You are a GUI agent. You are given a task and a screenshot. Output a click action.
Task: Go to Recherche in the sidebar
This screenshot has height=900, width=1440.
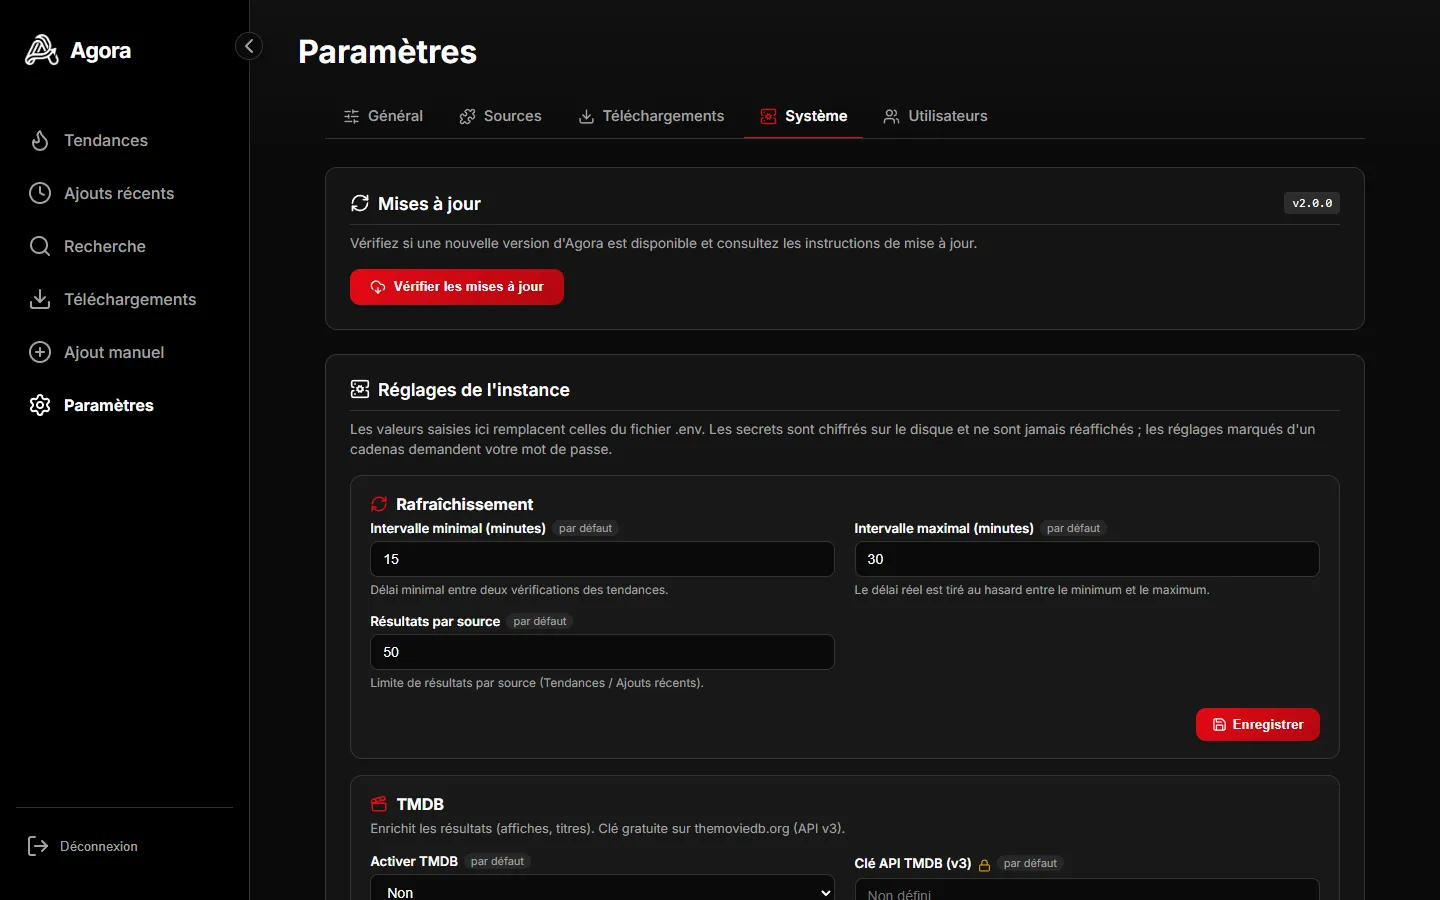(x=124, y=246)
